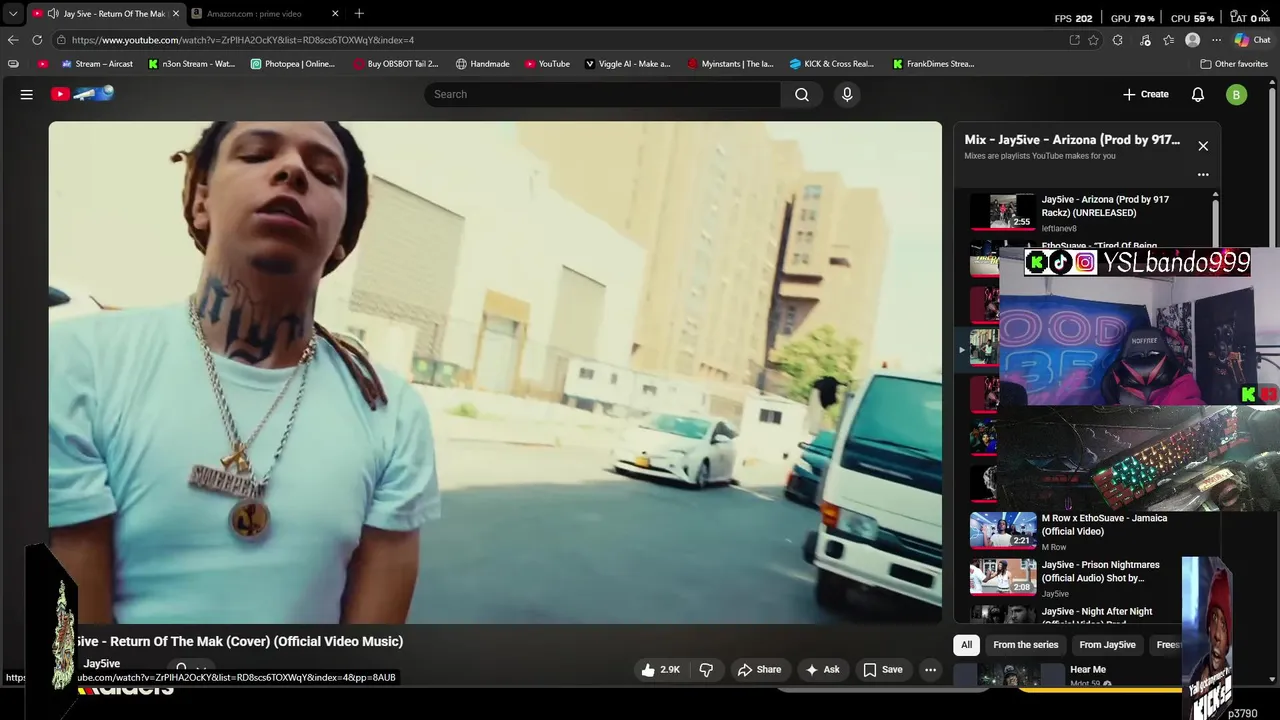Save the video to a playlist

[x=883, y=670]
